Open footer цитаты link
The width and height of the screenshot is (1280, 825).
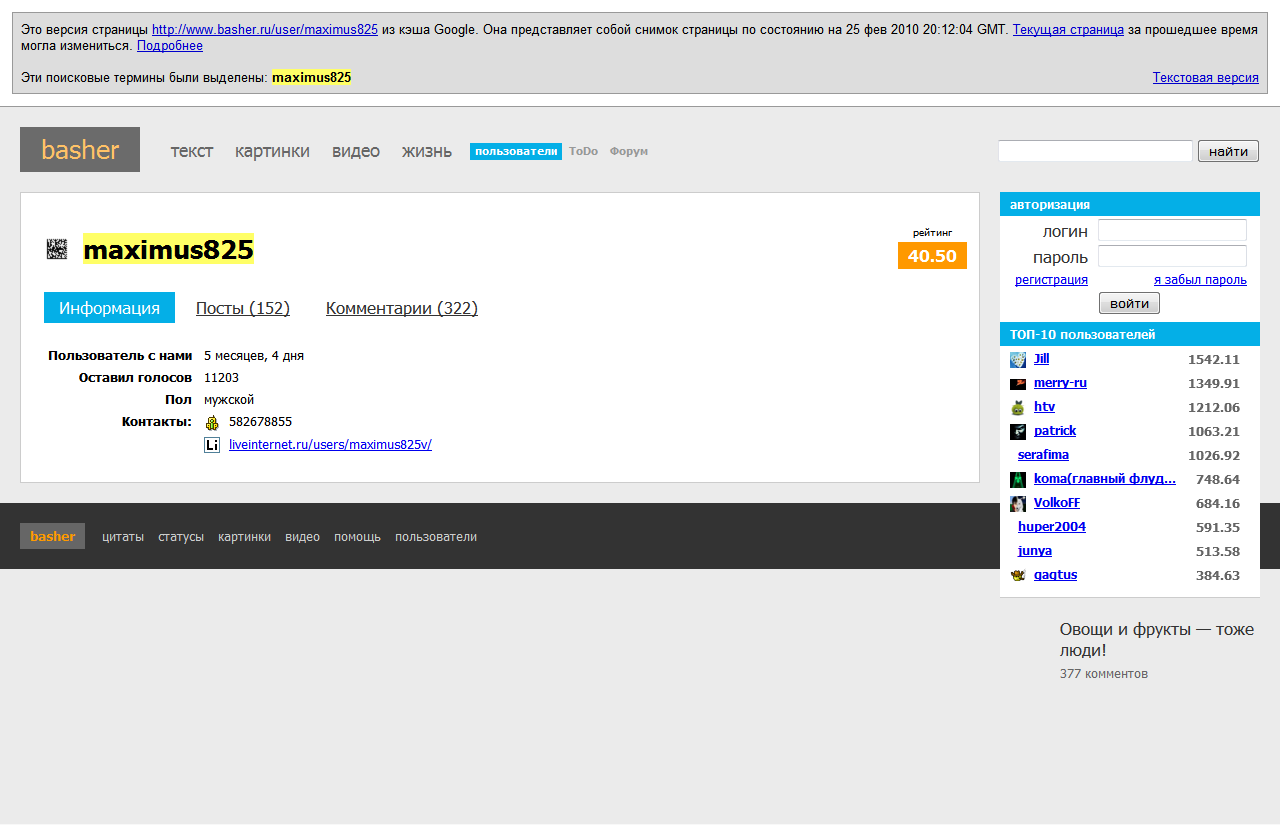tap(123, 537)
